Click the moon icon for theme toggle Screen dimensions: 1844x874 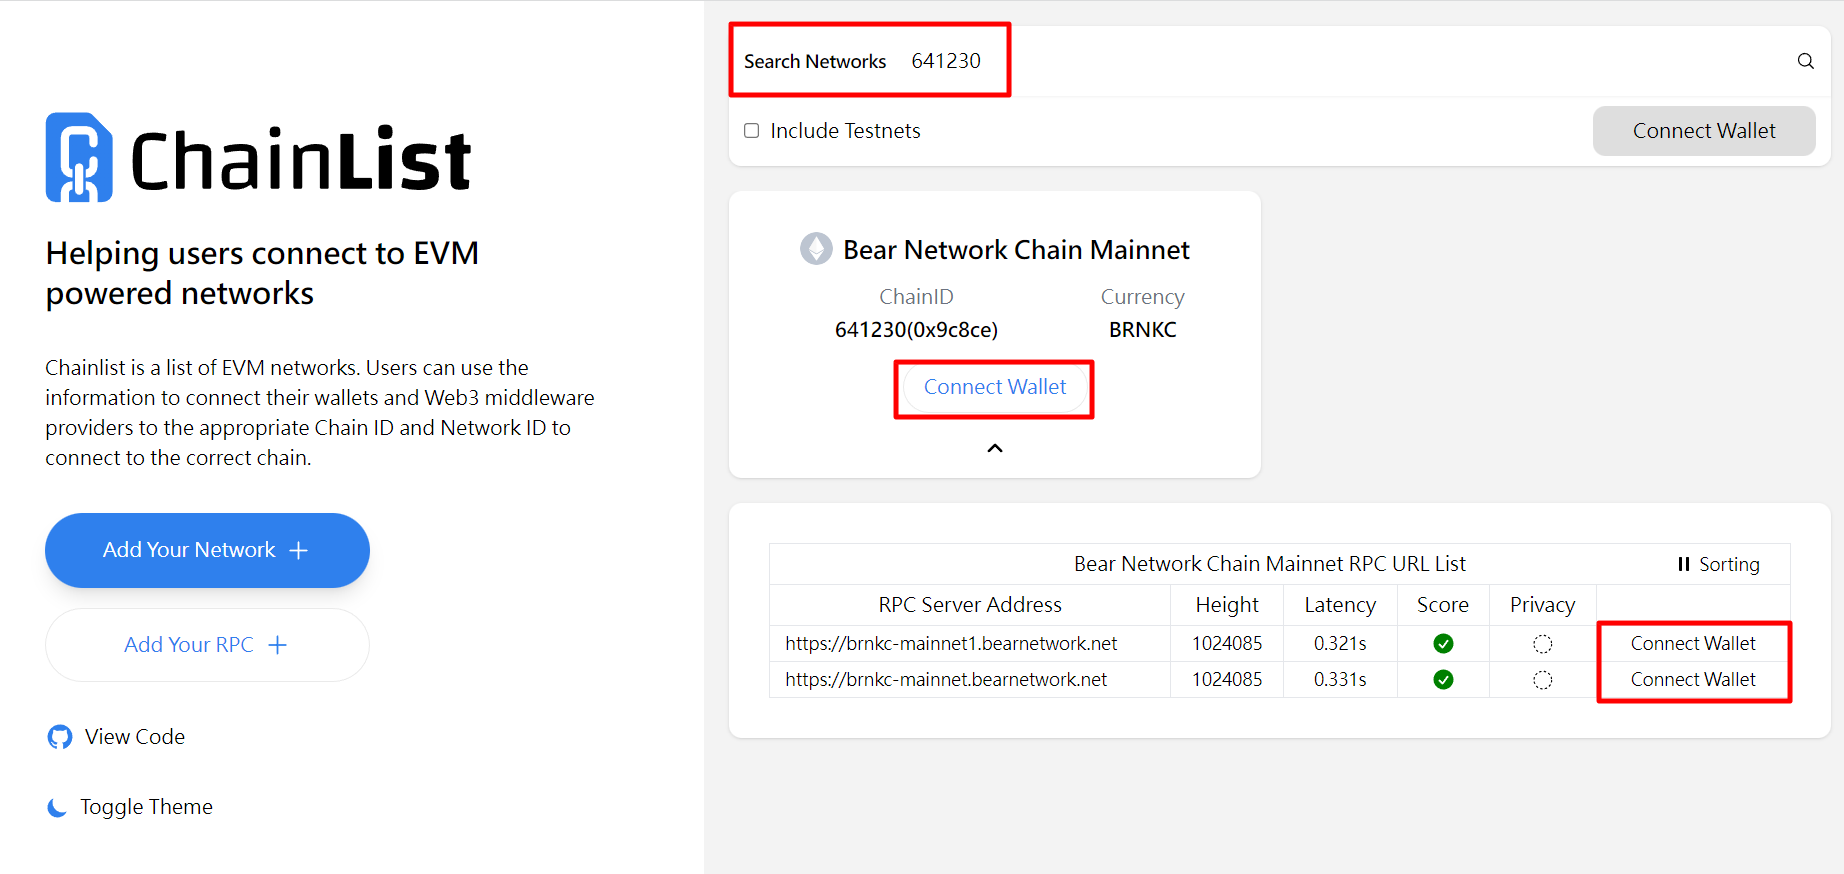click(57, 807)
